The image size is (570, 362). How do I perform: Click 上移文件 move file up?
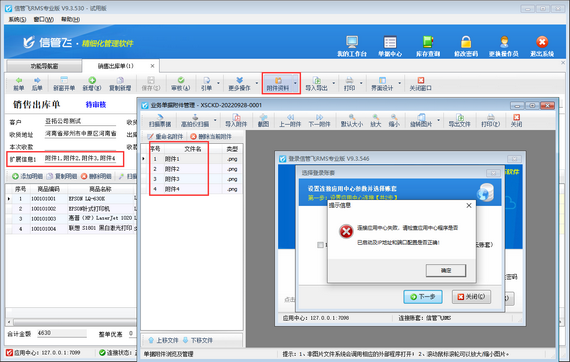[163, 340]
